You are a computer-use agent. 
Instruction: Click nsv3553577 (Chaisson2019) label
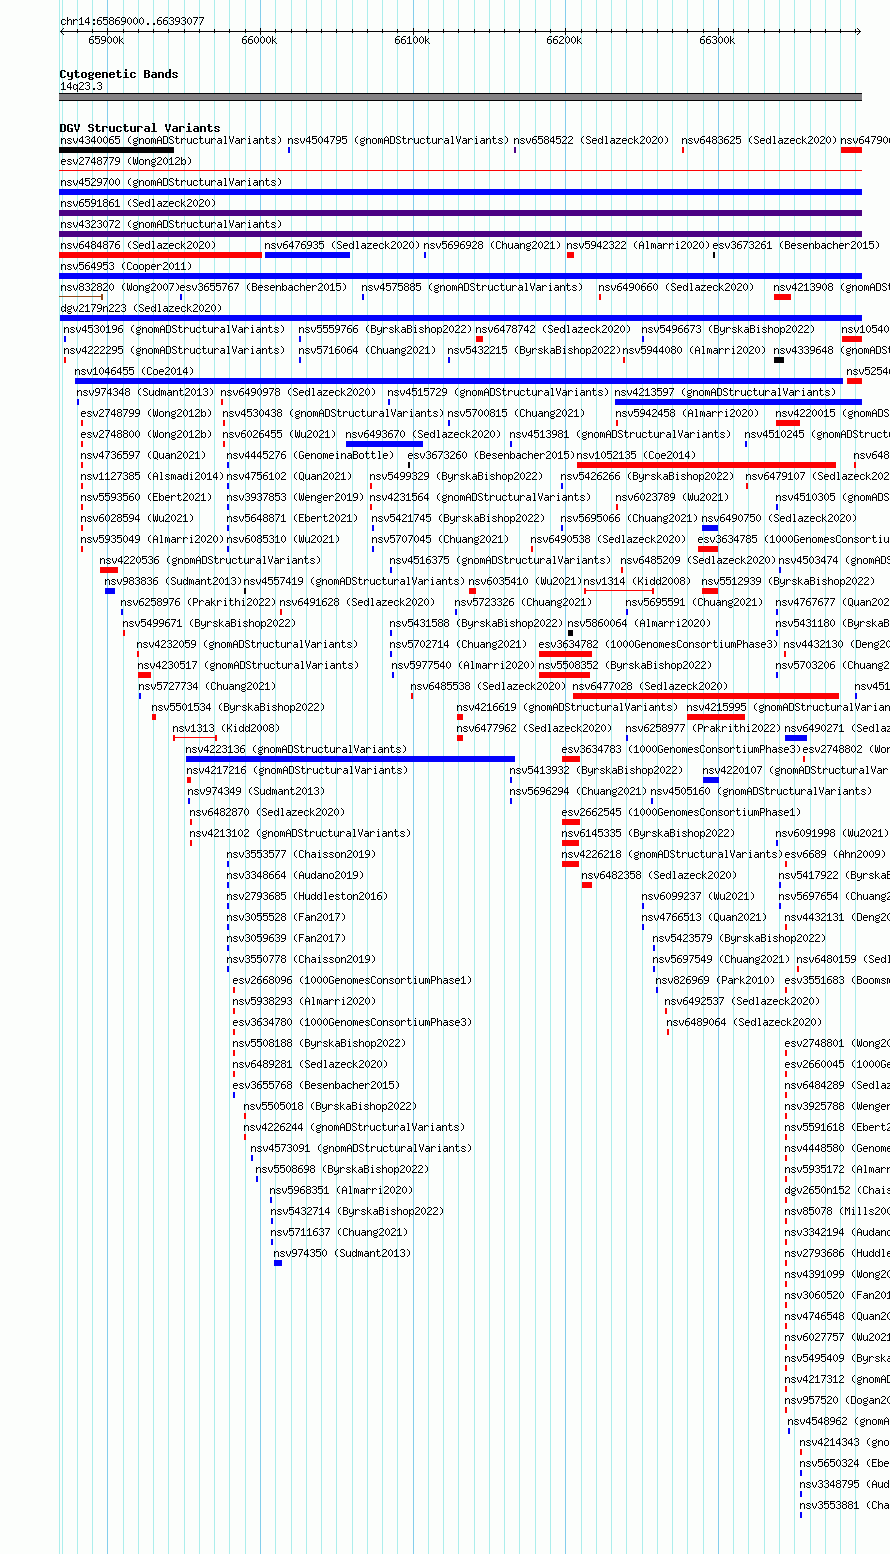point(301,854)
